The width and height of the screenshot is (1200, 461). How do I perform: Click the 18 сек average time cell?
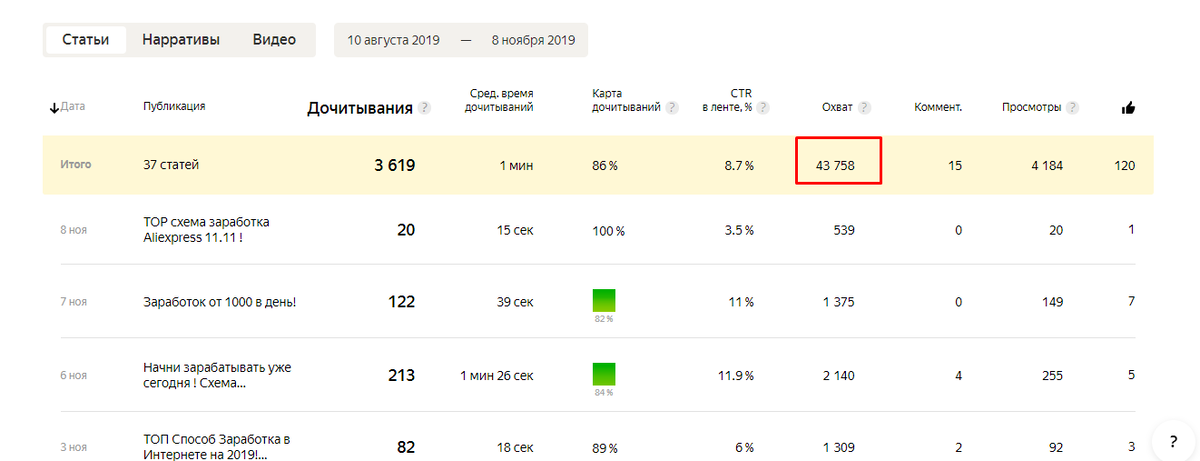(x=515, y=448)
